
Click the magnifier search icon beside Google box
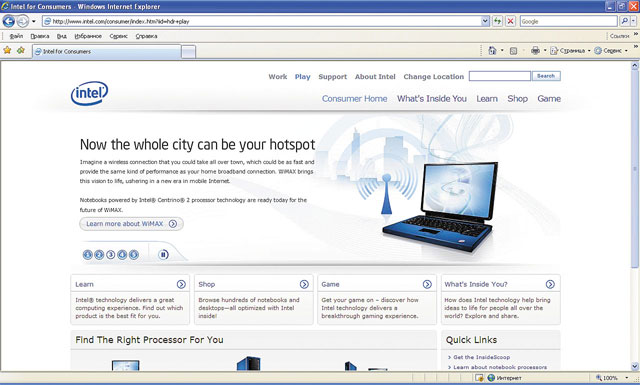click(x=624, y=21)
